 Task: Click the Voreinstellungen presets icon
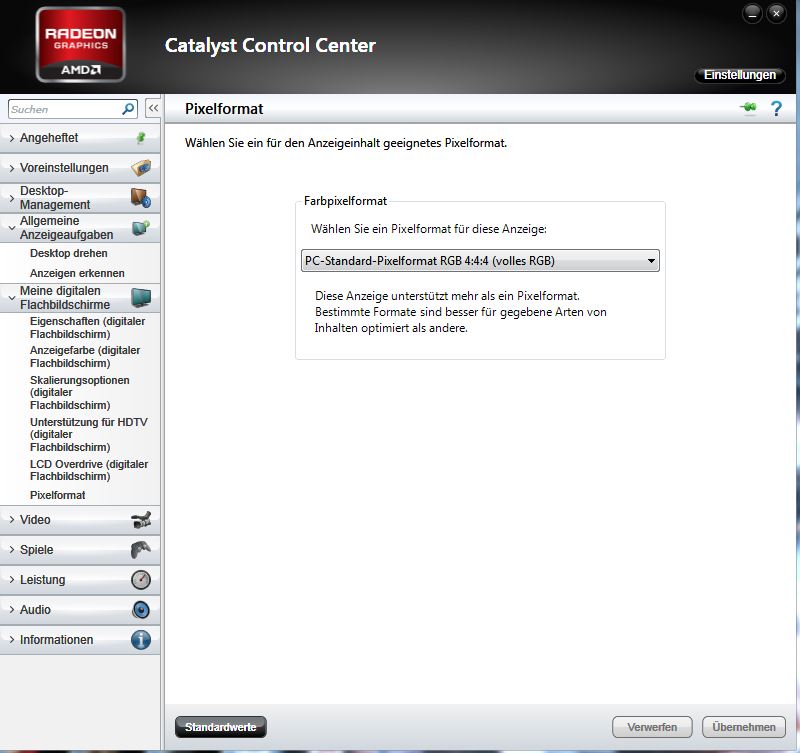point(141,167)
